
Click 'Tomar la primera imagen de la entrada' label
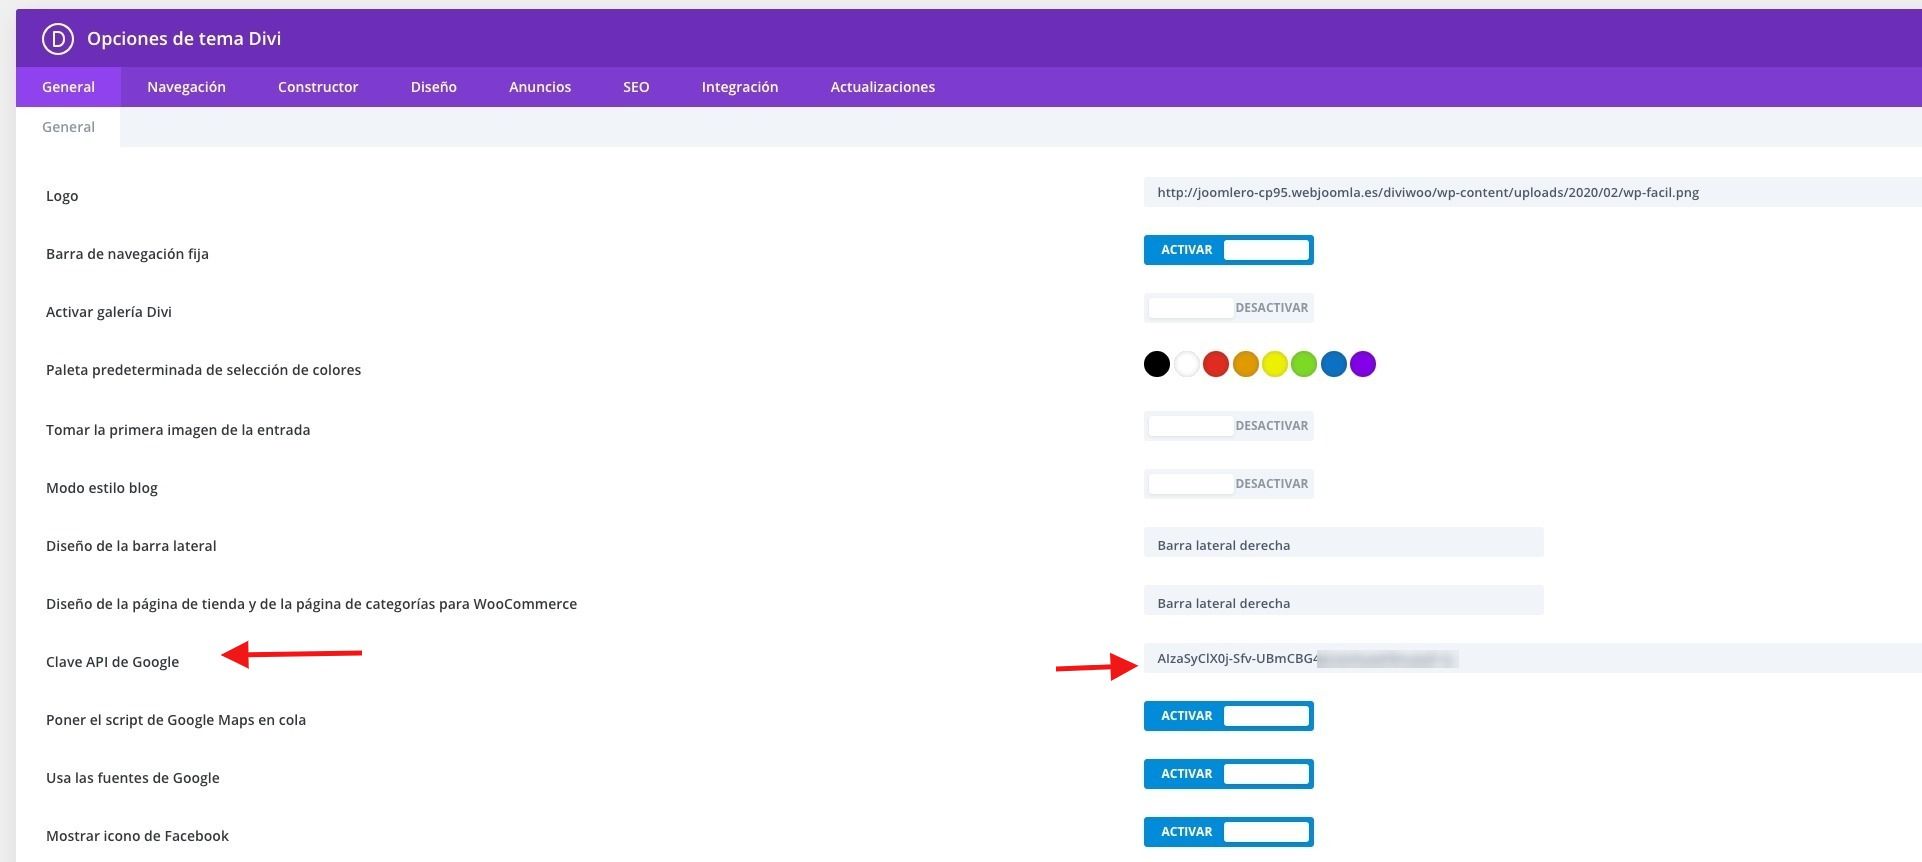point(178,430)
